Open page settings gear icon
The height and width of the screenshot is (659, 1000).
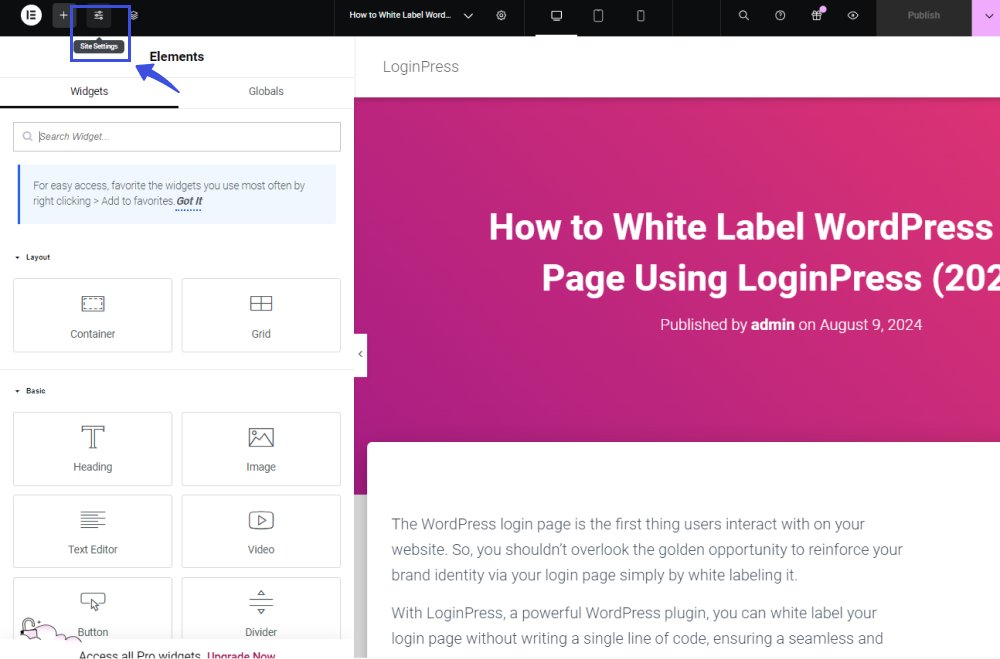click(501, 15)
